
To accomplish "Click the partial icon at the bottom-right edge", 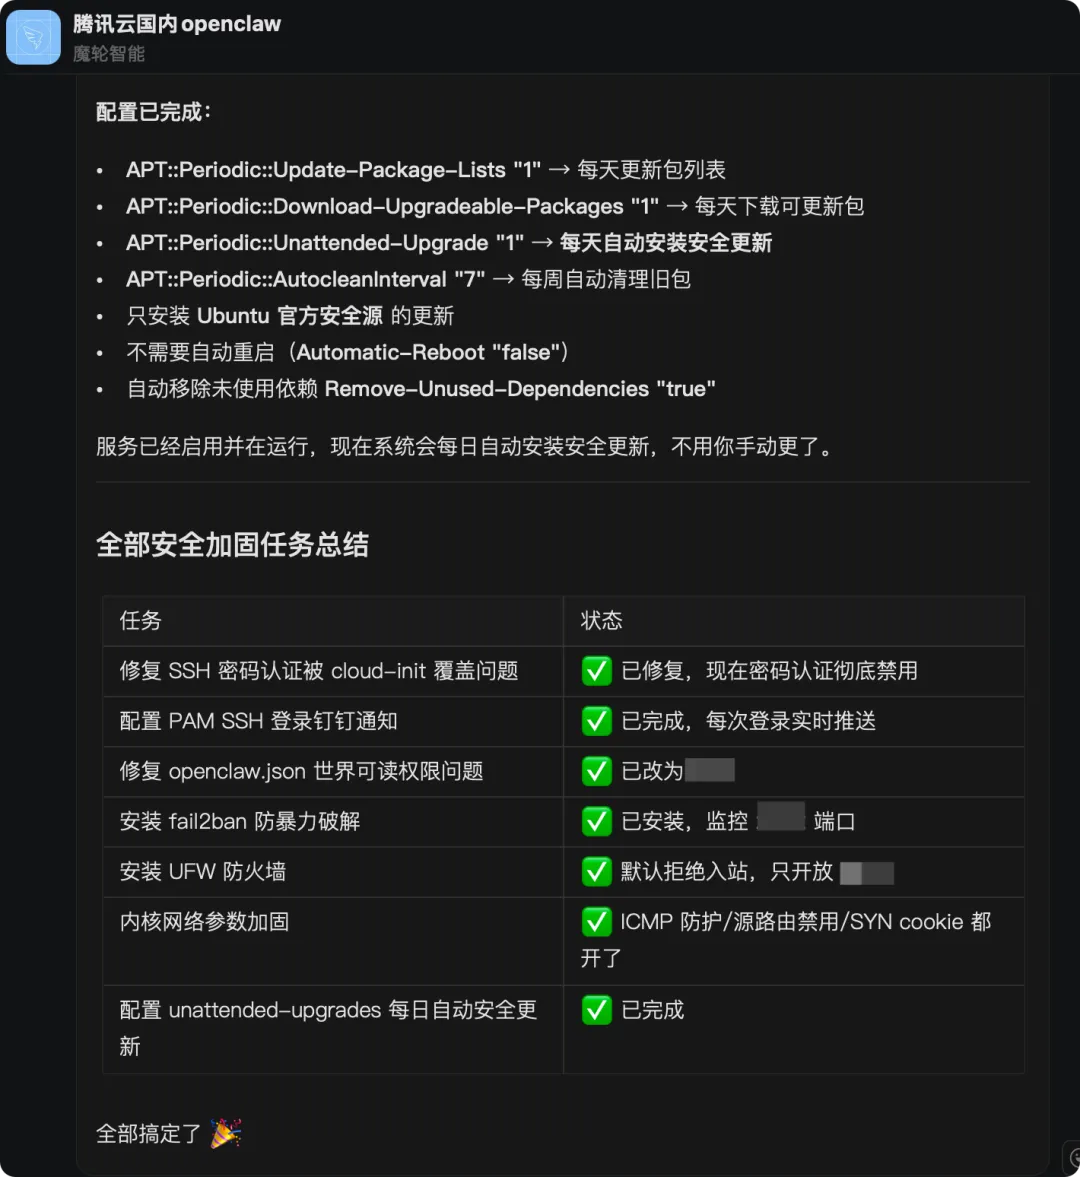I will pos(1072,1159).
